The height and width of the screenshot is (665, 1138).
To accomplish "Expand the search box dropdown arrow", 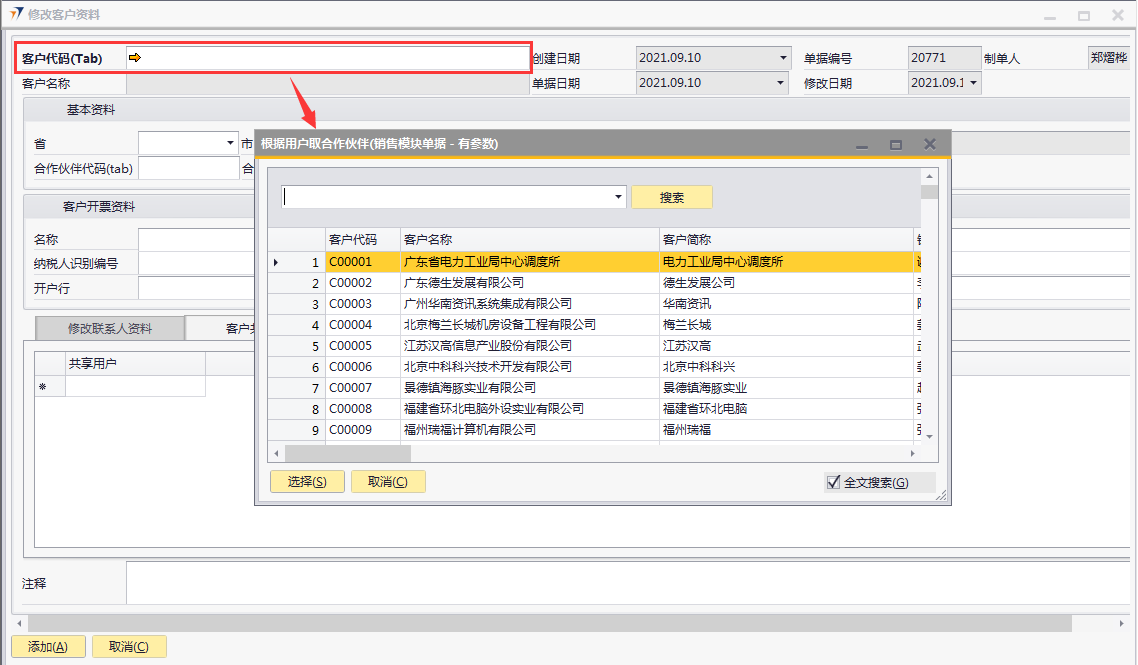I will click(x=619, y=197).
